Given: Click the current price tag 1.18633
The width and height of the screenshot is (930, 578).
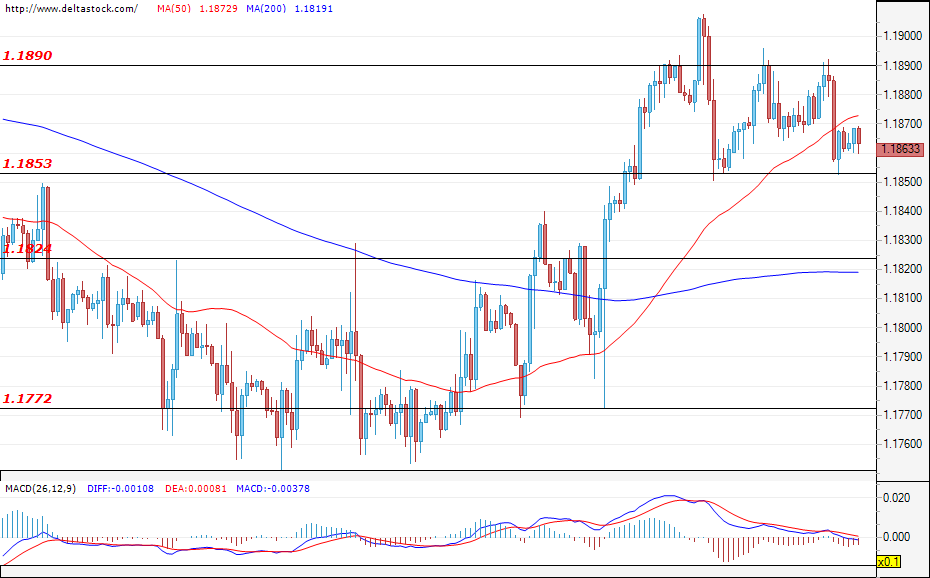Looking at the screenshot, I should tap(900, 149).
